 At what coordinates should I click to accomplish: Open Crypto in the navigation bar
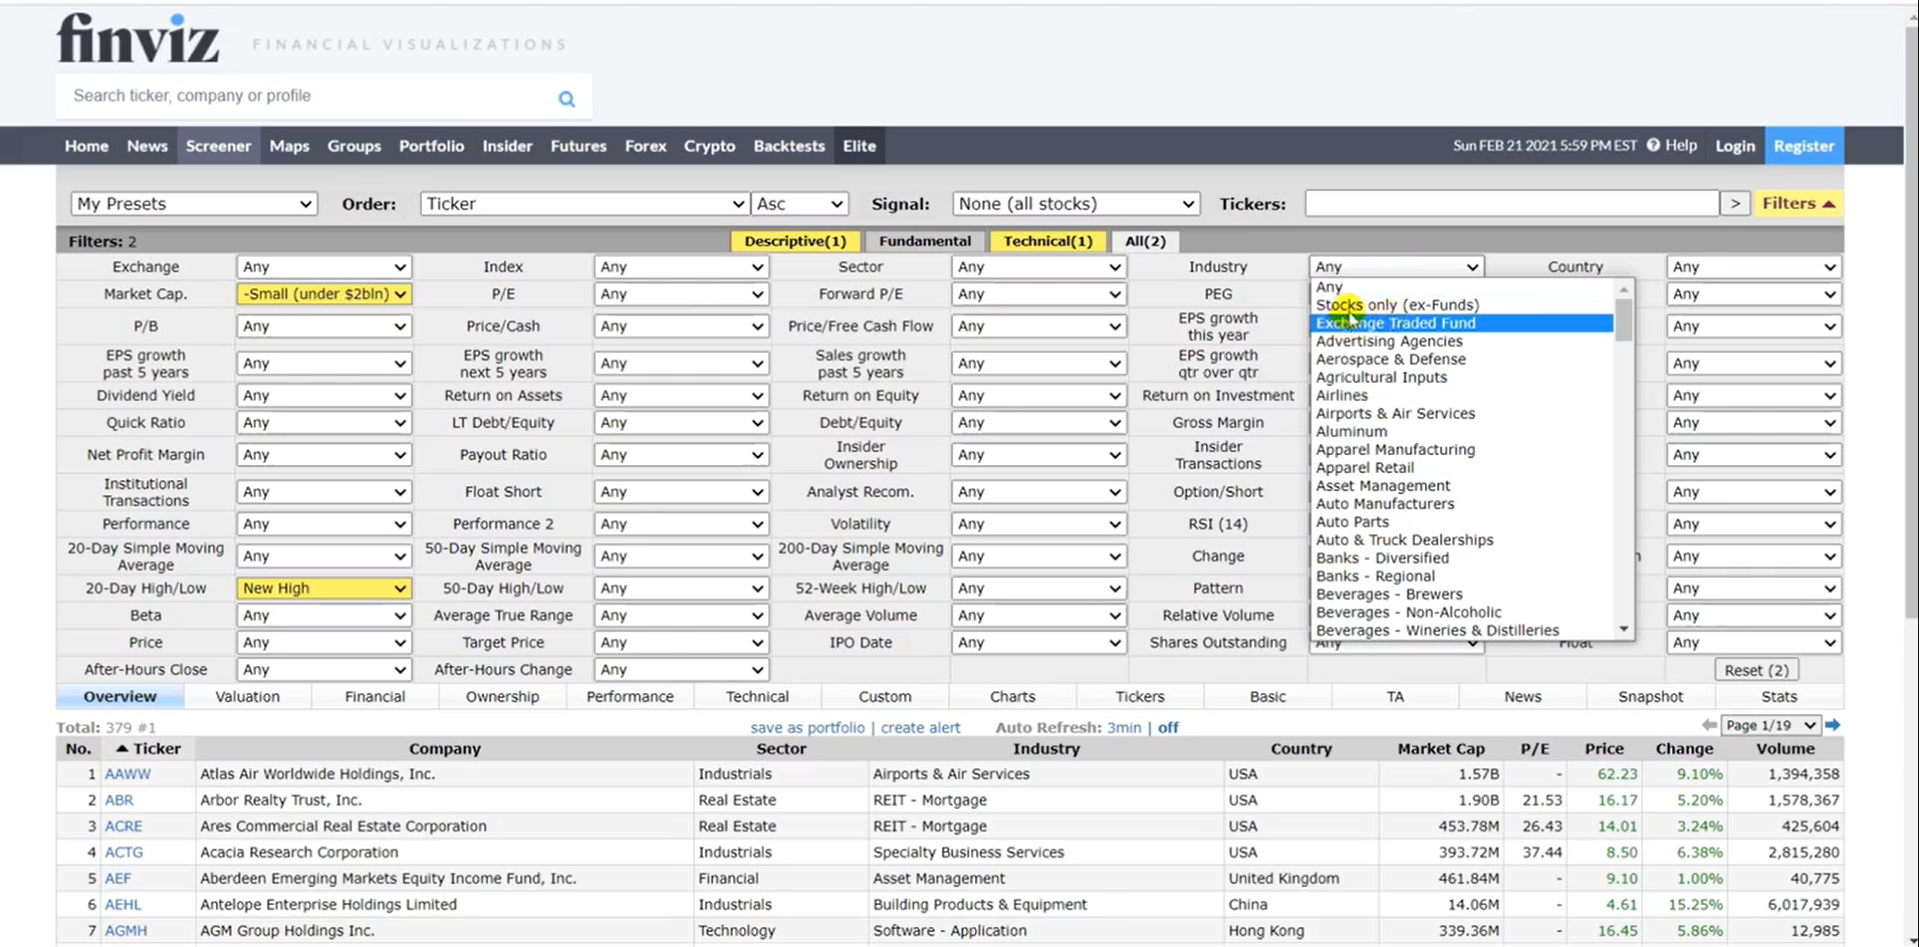[x=709, y=146]
